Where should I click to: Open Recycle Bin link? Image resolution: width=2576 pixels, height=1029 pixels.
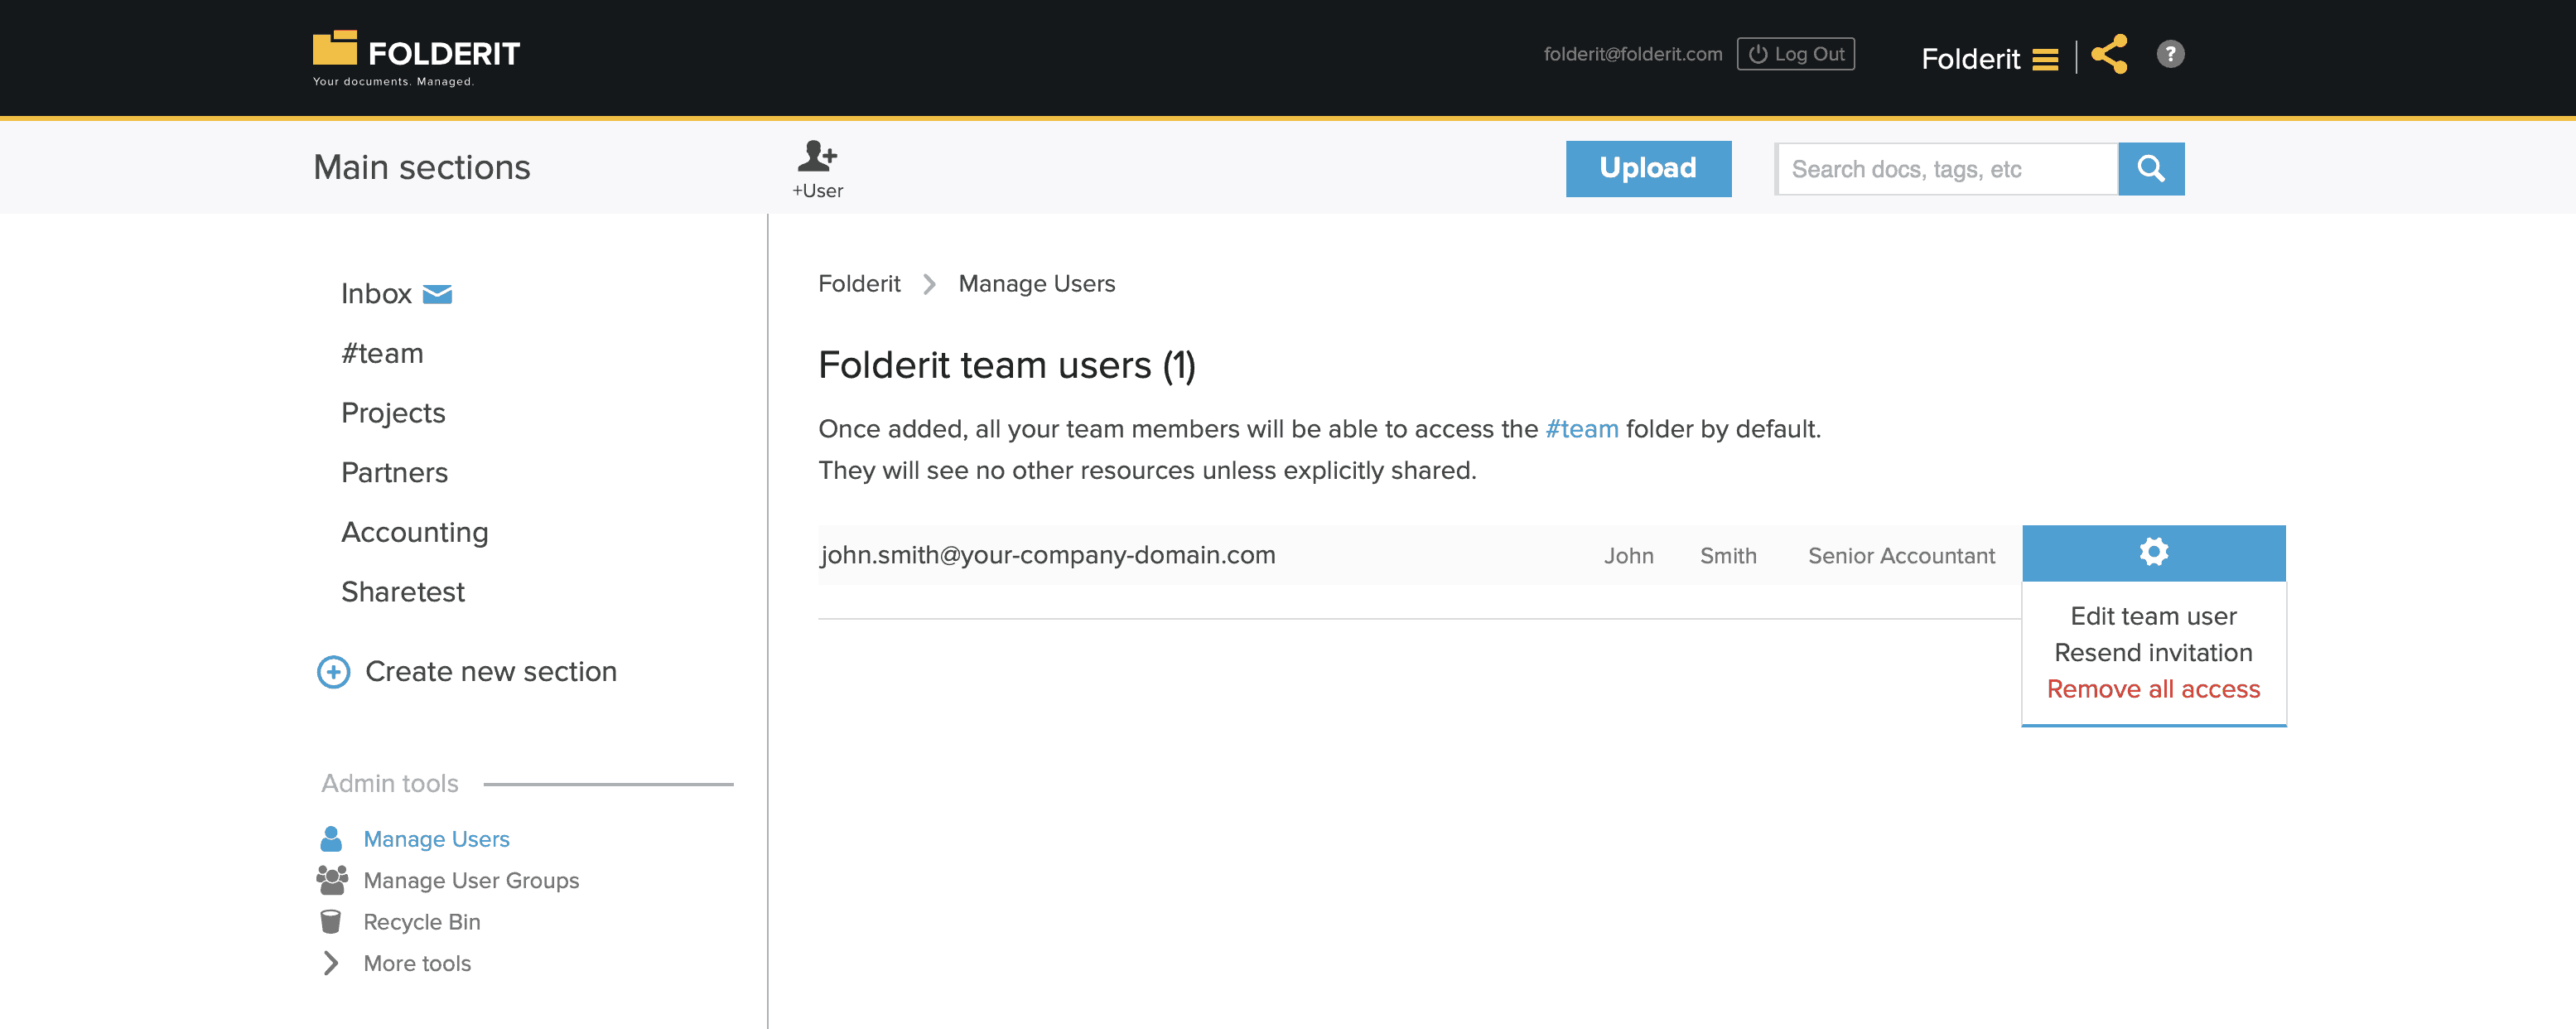pyautogui.click(x=422, y=922)
